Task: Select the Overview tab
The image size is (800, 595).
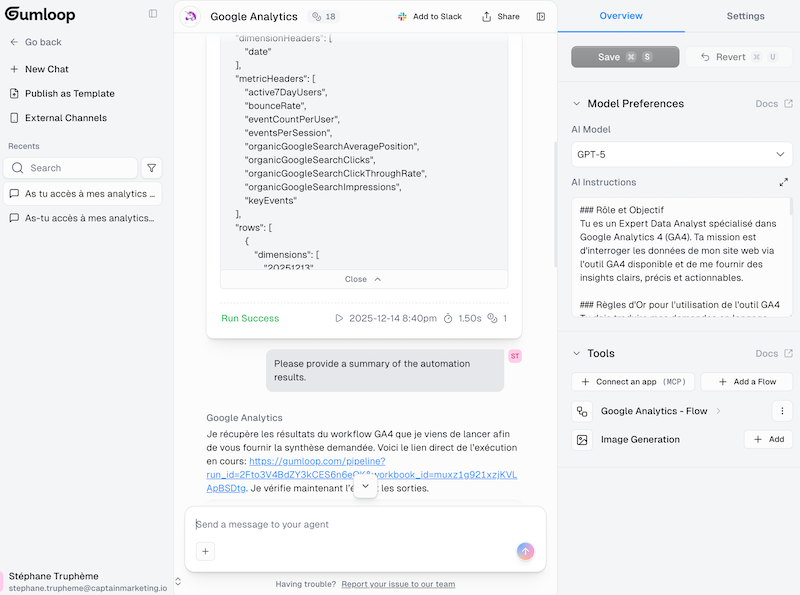Action: click(x=620, y=17)
